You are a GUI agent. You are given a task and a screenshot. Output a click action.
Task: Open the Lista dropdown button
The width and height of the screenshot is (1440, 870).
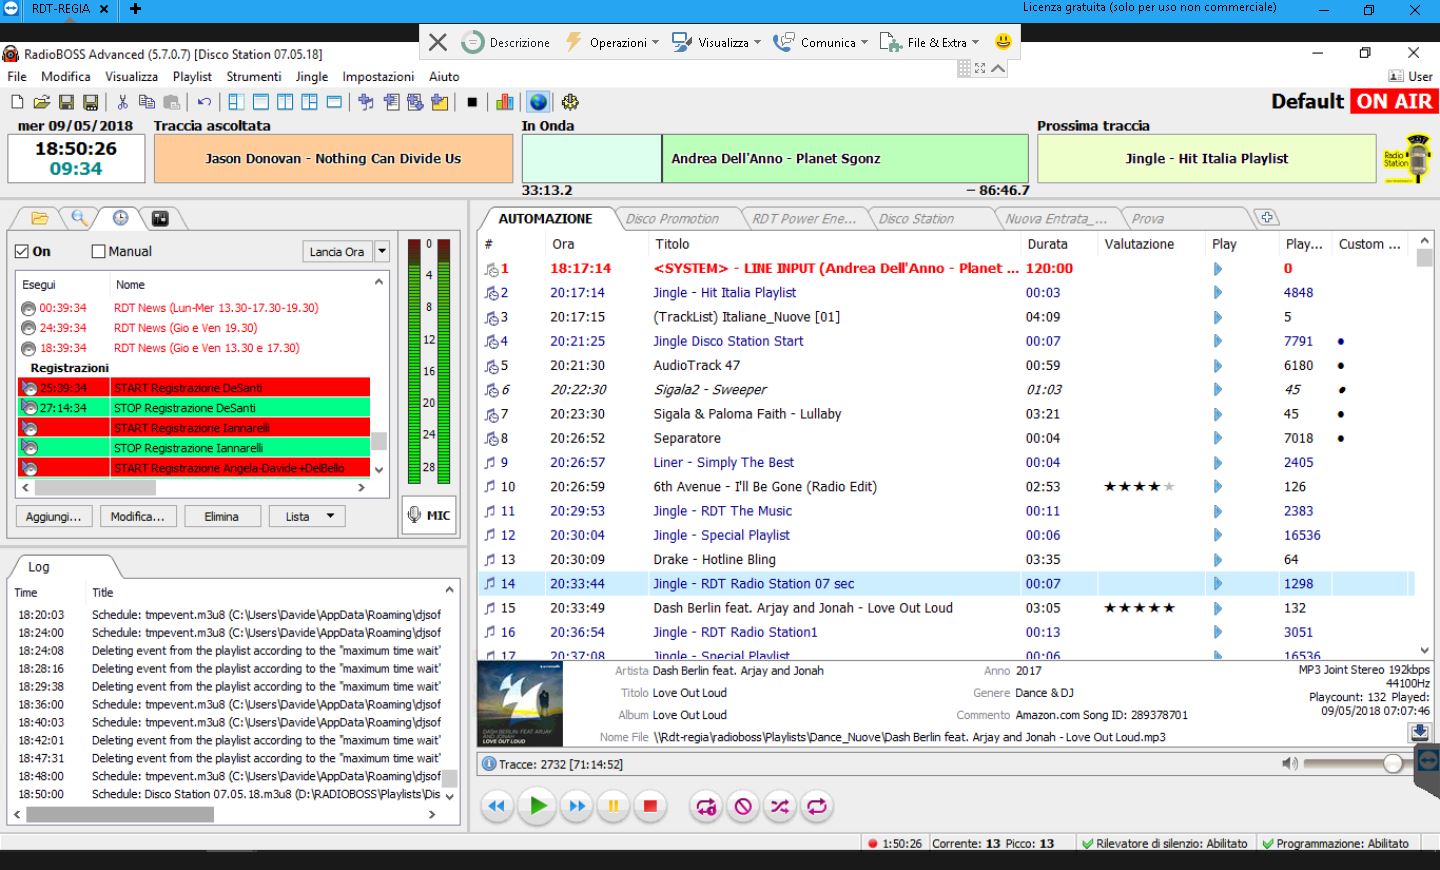tap(308, 517)
